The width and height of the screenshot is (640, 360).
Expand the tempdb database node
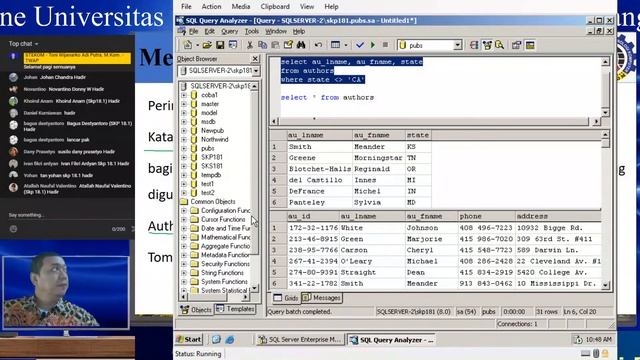pyautogui.click(x=184, y=175)
